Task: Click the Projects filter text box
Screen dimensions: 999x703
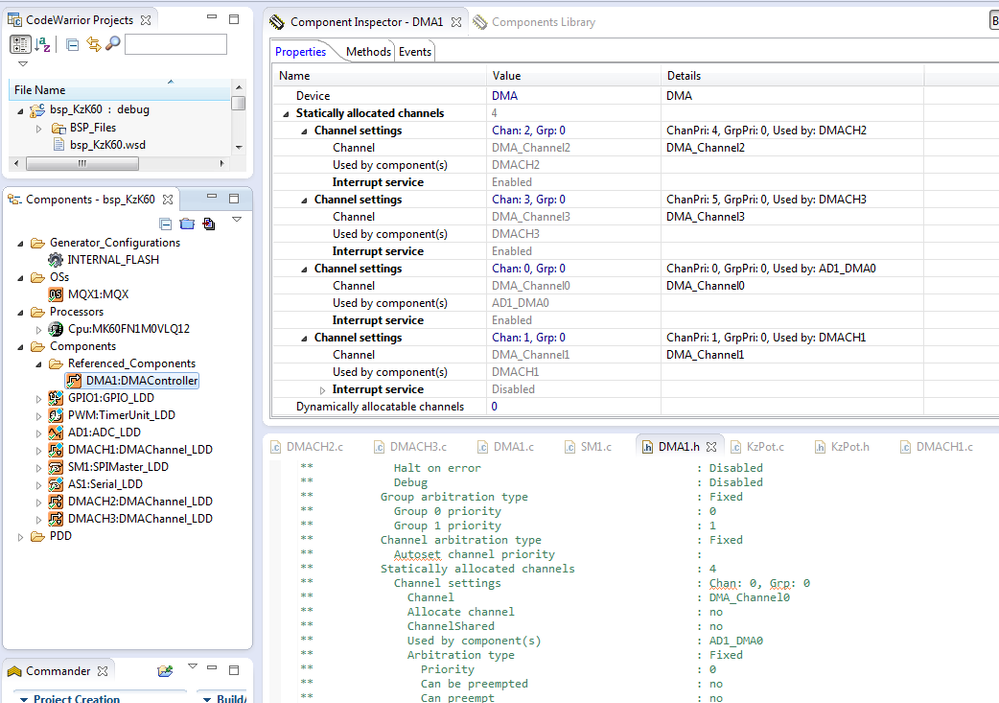Action: tap(175, 44)
